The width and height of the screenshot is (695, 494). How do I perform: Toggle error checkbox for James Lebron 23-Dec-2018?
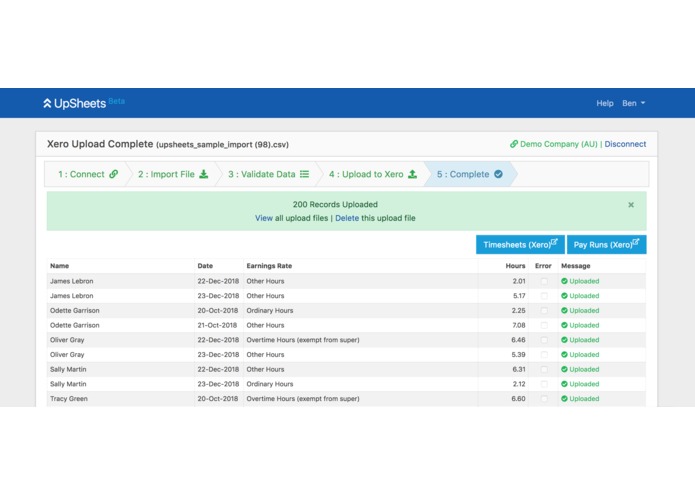[544, 296]
